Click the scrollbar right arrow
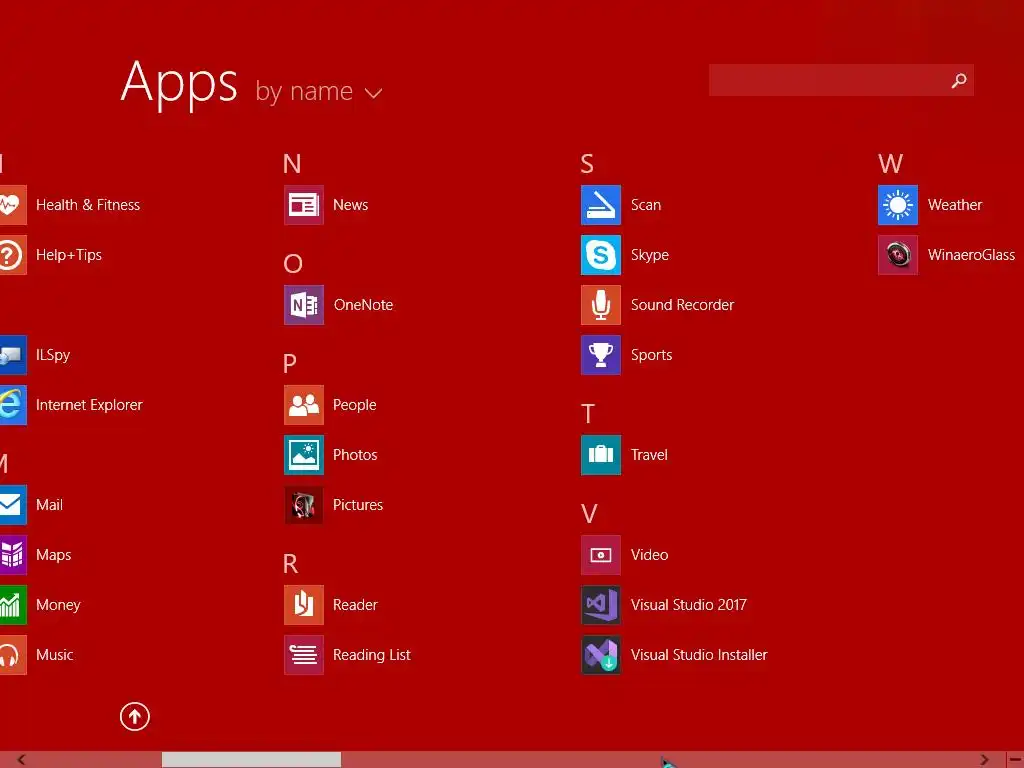 984,760
